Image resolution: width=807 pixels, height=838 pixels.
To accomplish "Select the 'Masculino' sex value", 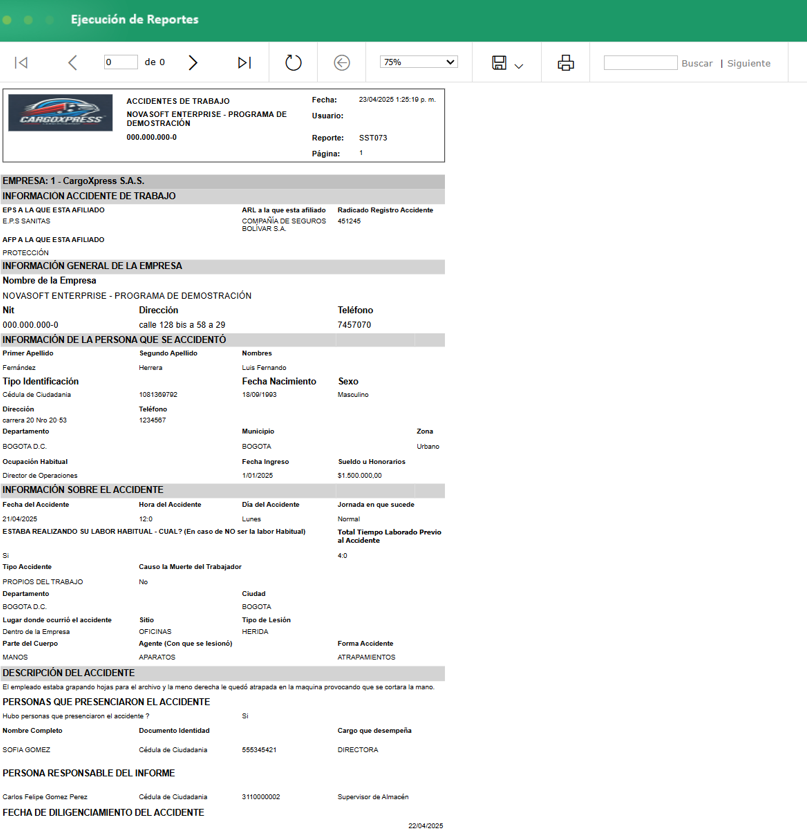I will (x=353, y=395).
